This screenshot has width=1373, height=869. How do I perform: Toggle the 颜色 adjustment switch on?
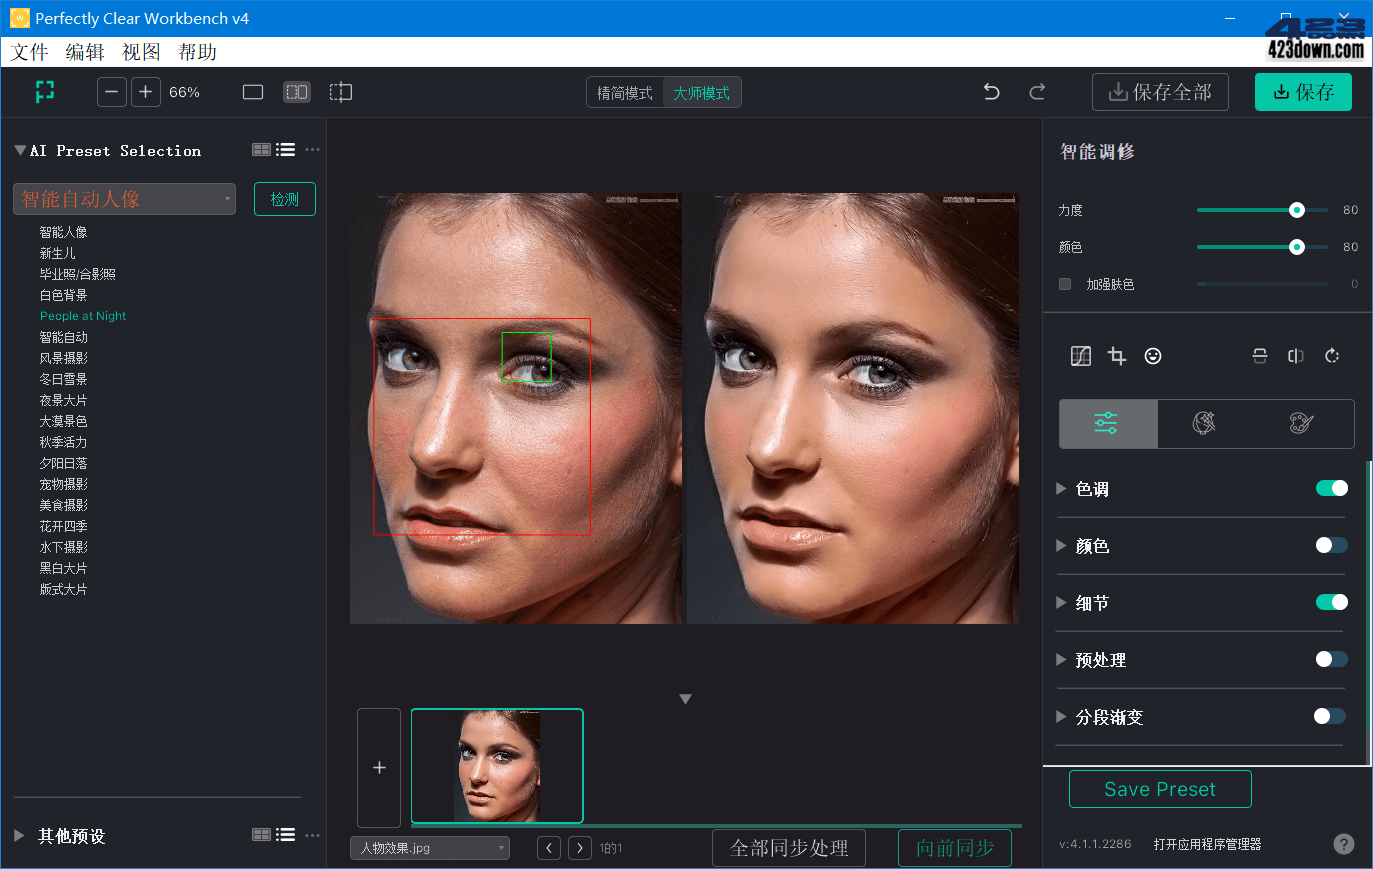pos(1330,545)
